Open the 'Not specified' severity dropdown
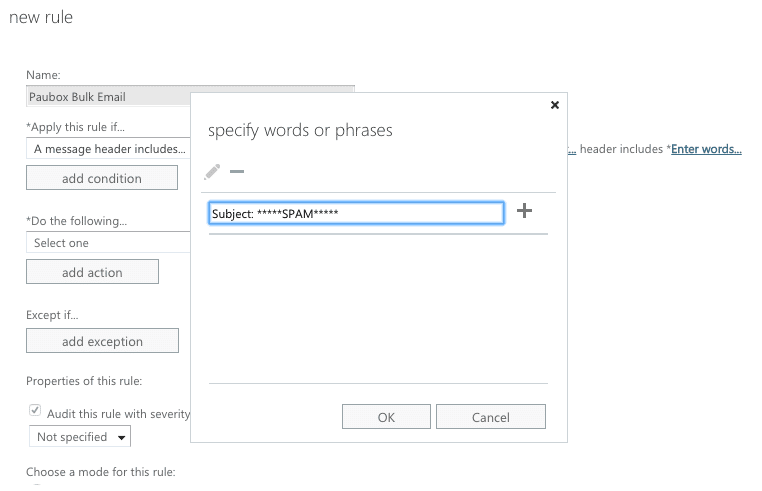762x491 pixels. click(x=80, y=437)
